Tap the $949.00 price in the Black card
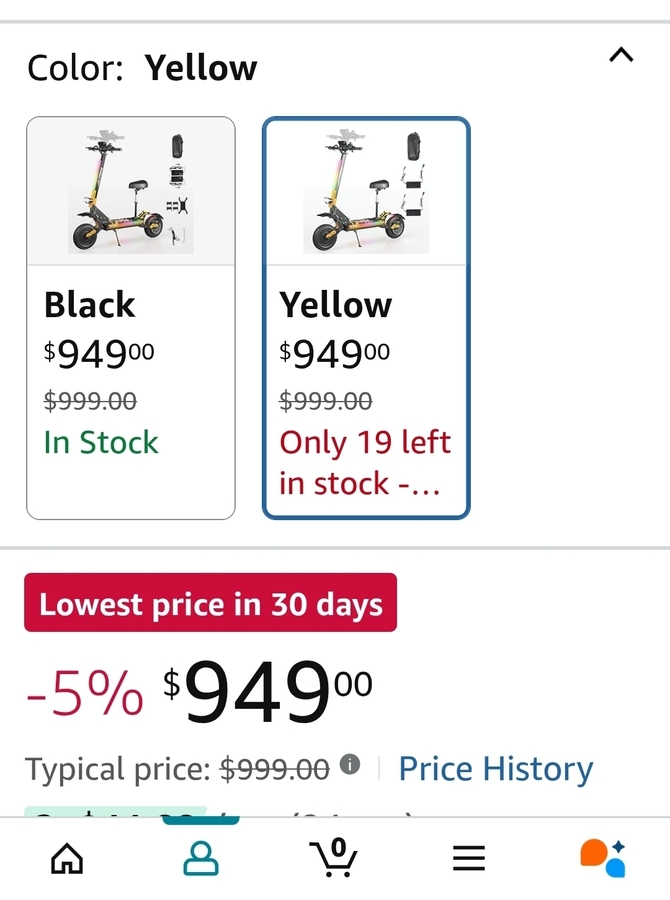This screenshot has width=670, height=900. click(x=99, y=353)
